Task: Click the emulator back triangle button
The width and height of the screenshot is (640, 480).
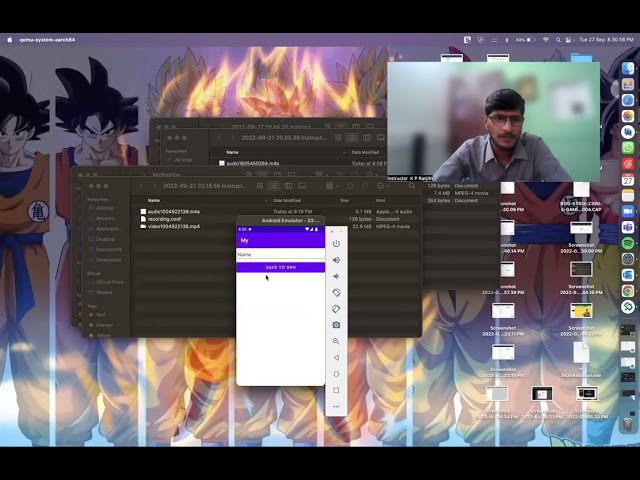Action: [x=336, y=358]
